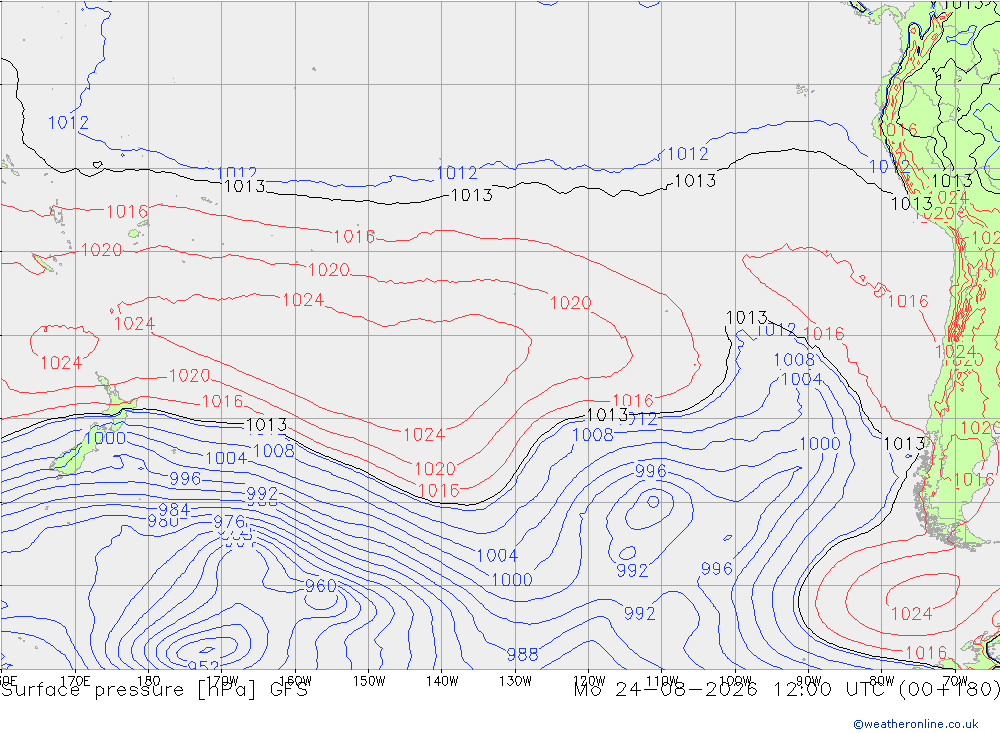
Task: Click the 130W longitude label
Action: (515, 681)
